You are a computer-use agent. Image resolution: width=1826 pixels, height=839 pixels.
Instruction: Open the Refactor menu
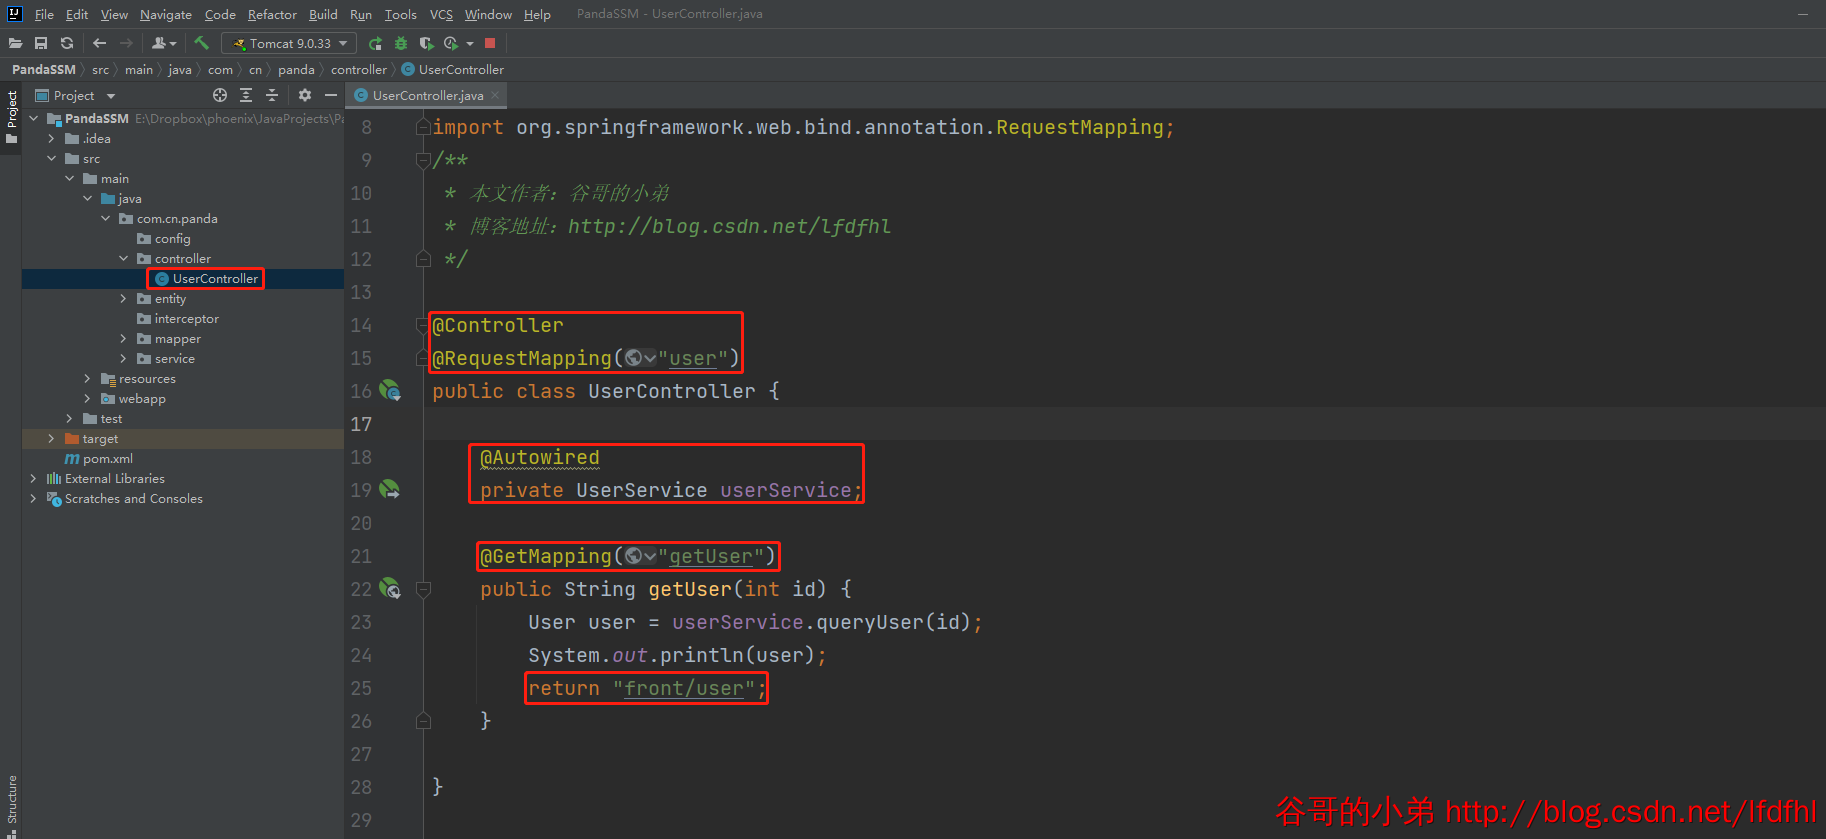coord(272,14)
